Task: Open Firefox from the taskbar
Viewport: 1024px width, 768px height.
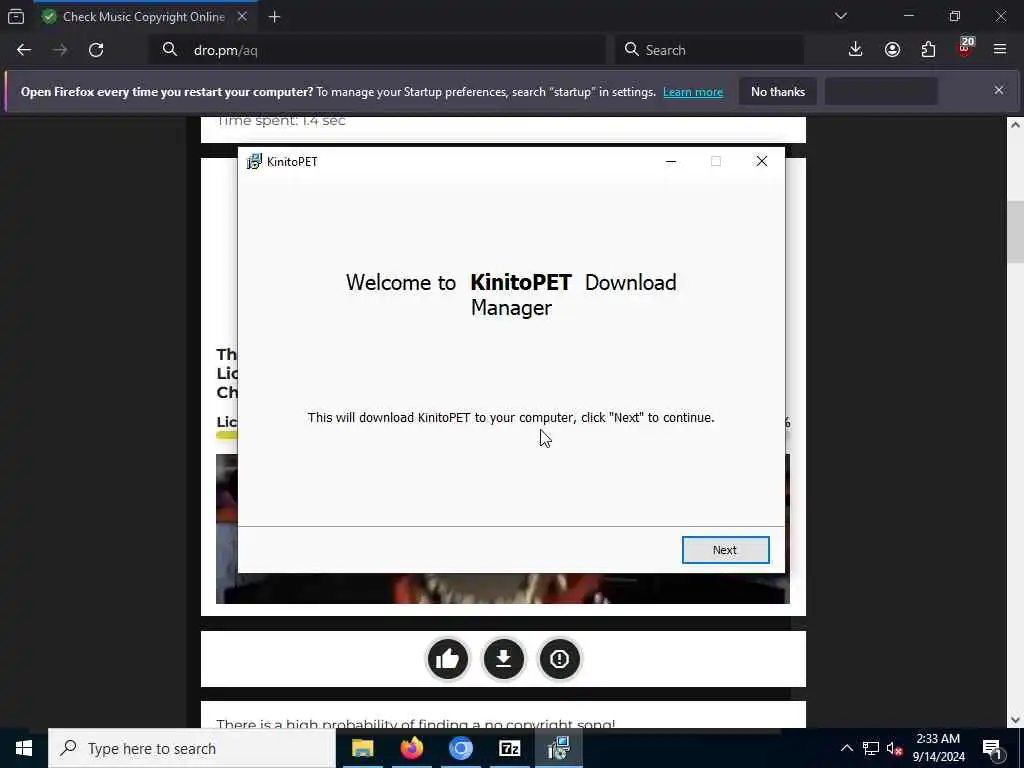Action: (x=411, y=748)
